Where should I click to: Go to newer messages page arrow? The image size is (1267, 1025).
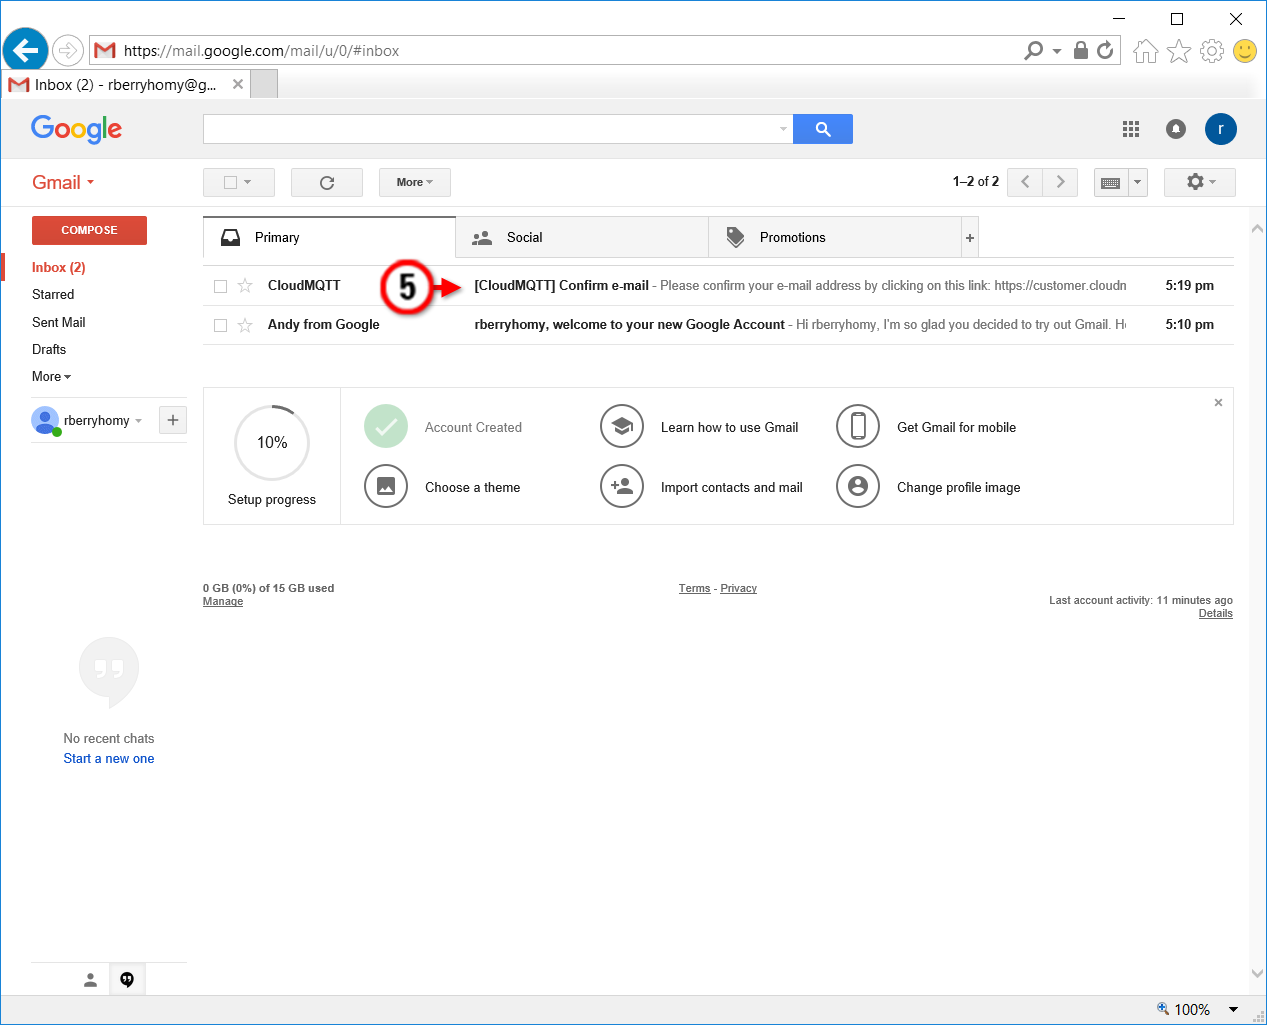click(1025, 182)
